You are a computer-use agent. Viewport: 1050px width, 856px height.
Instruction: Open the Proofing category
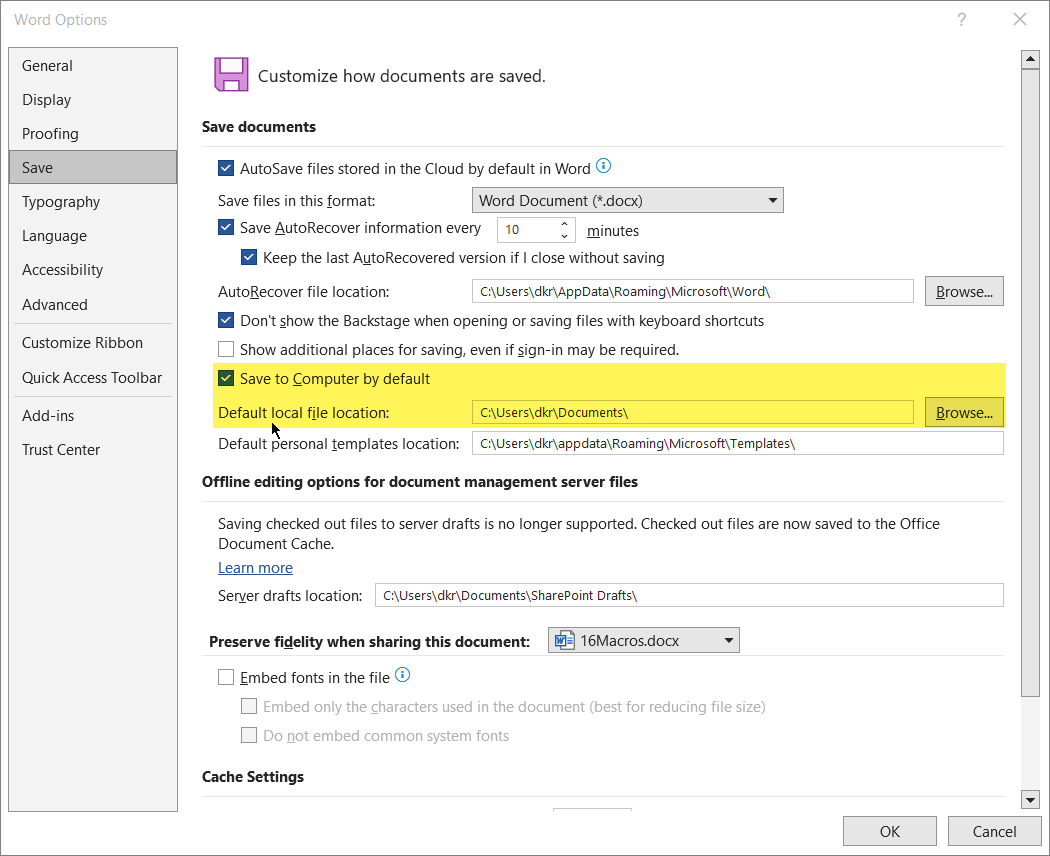[x=93, y=134]
